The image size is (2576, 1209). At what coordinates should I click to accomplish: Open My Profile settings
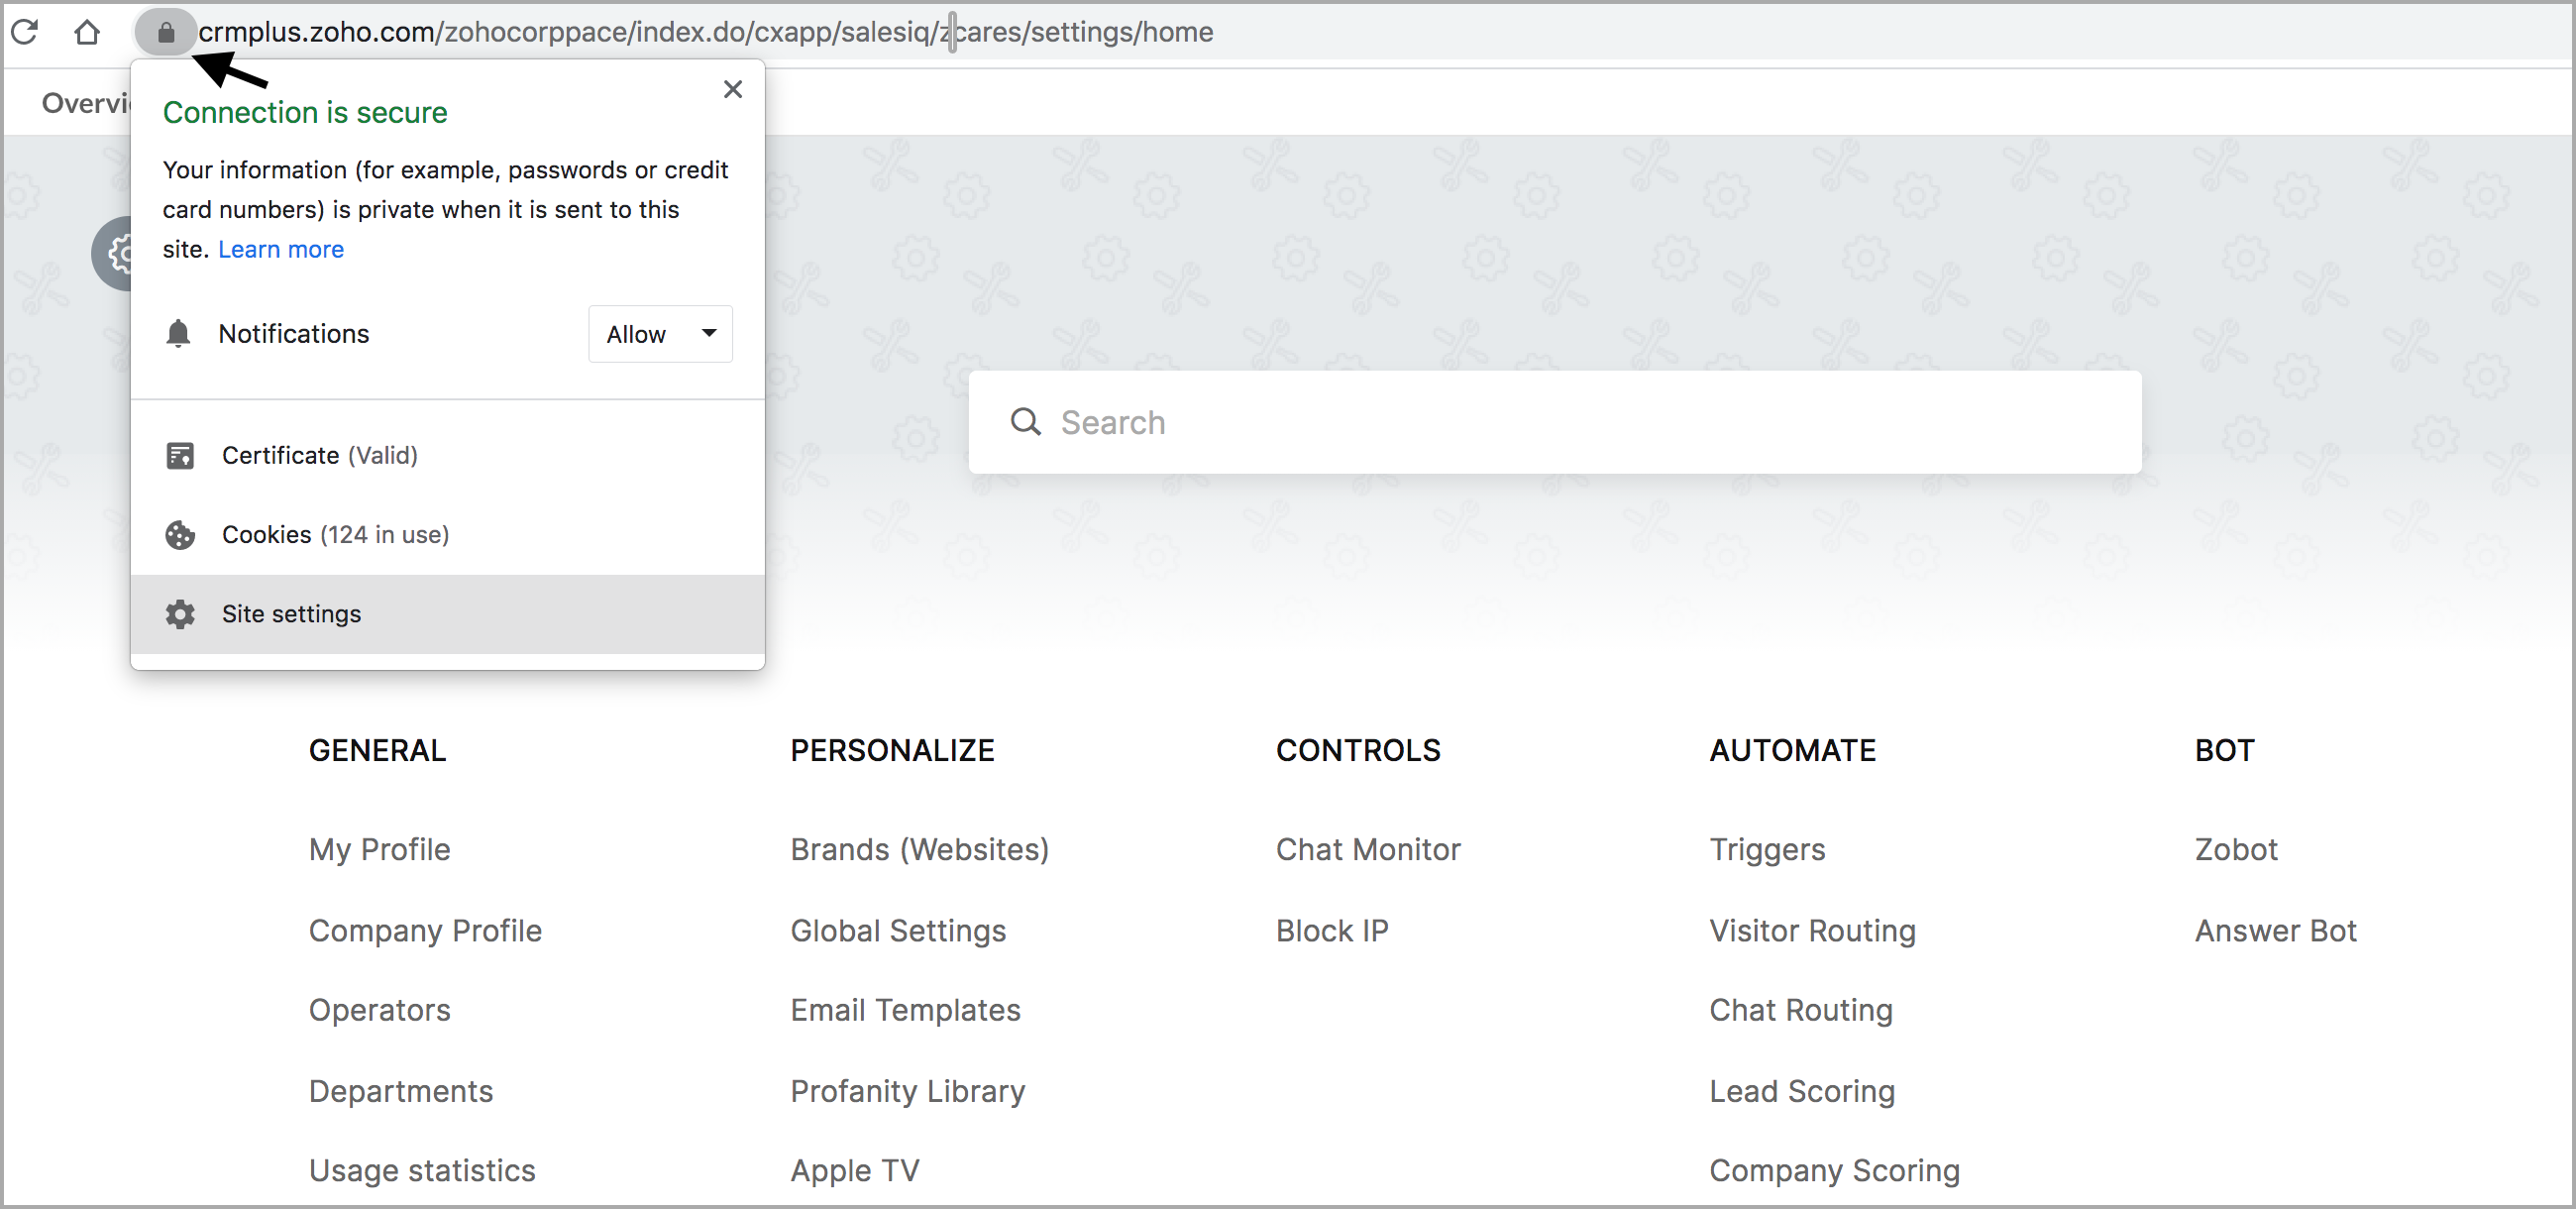(x=379, y=849)
